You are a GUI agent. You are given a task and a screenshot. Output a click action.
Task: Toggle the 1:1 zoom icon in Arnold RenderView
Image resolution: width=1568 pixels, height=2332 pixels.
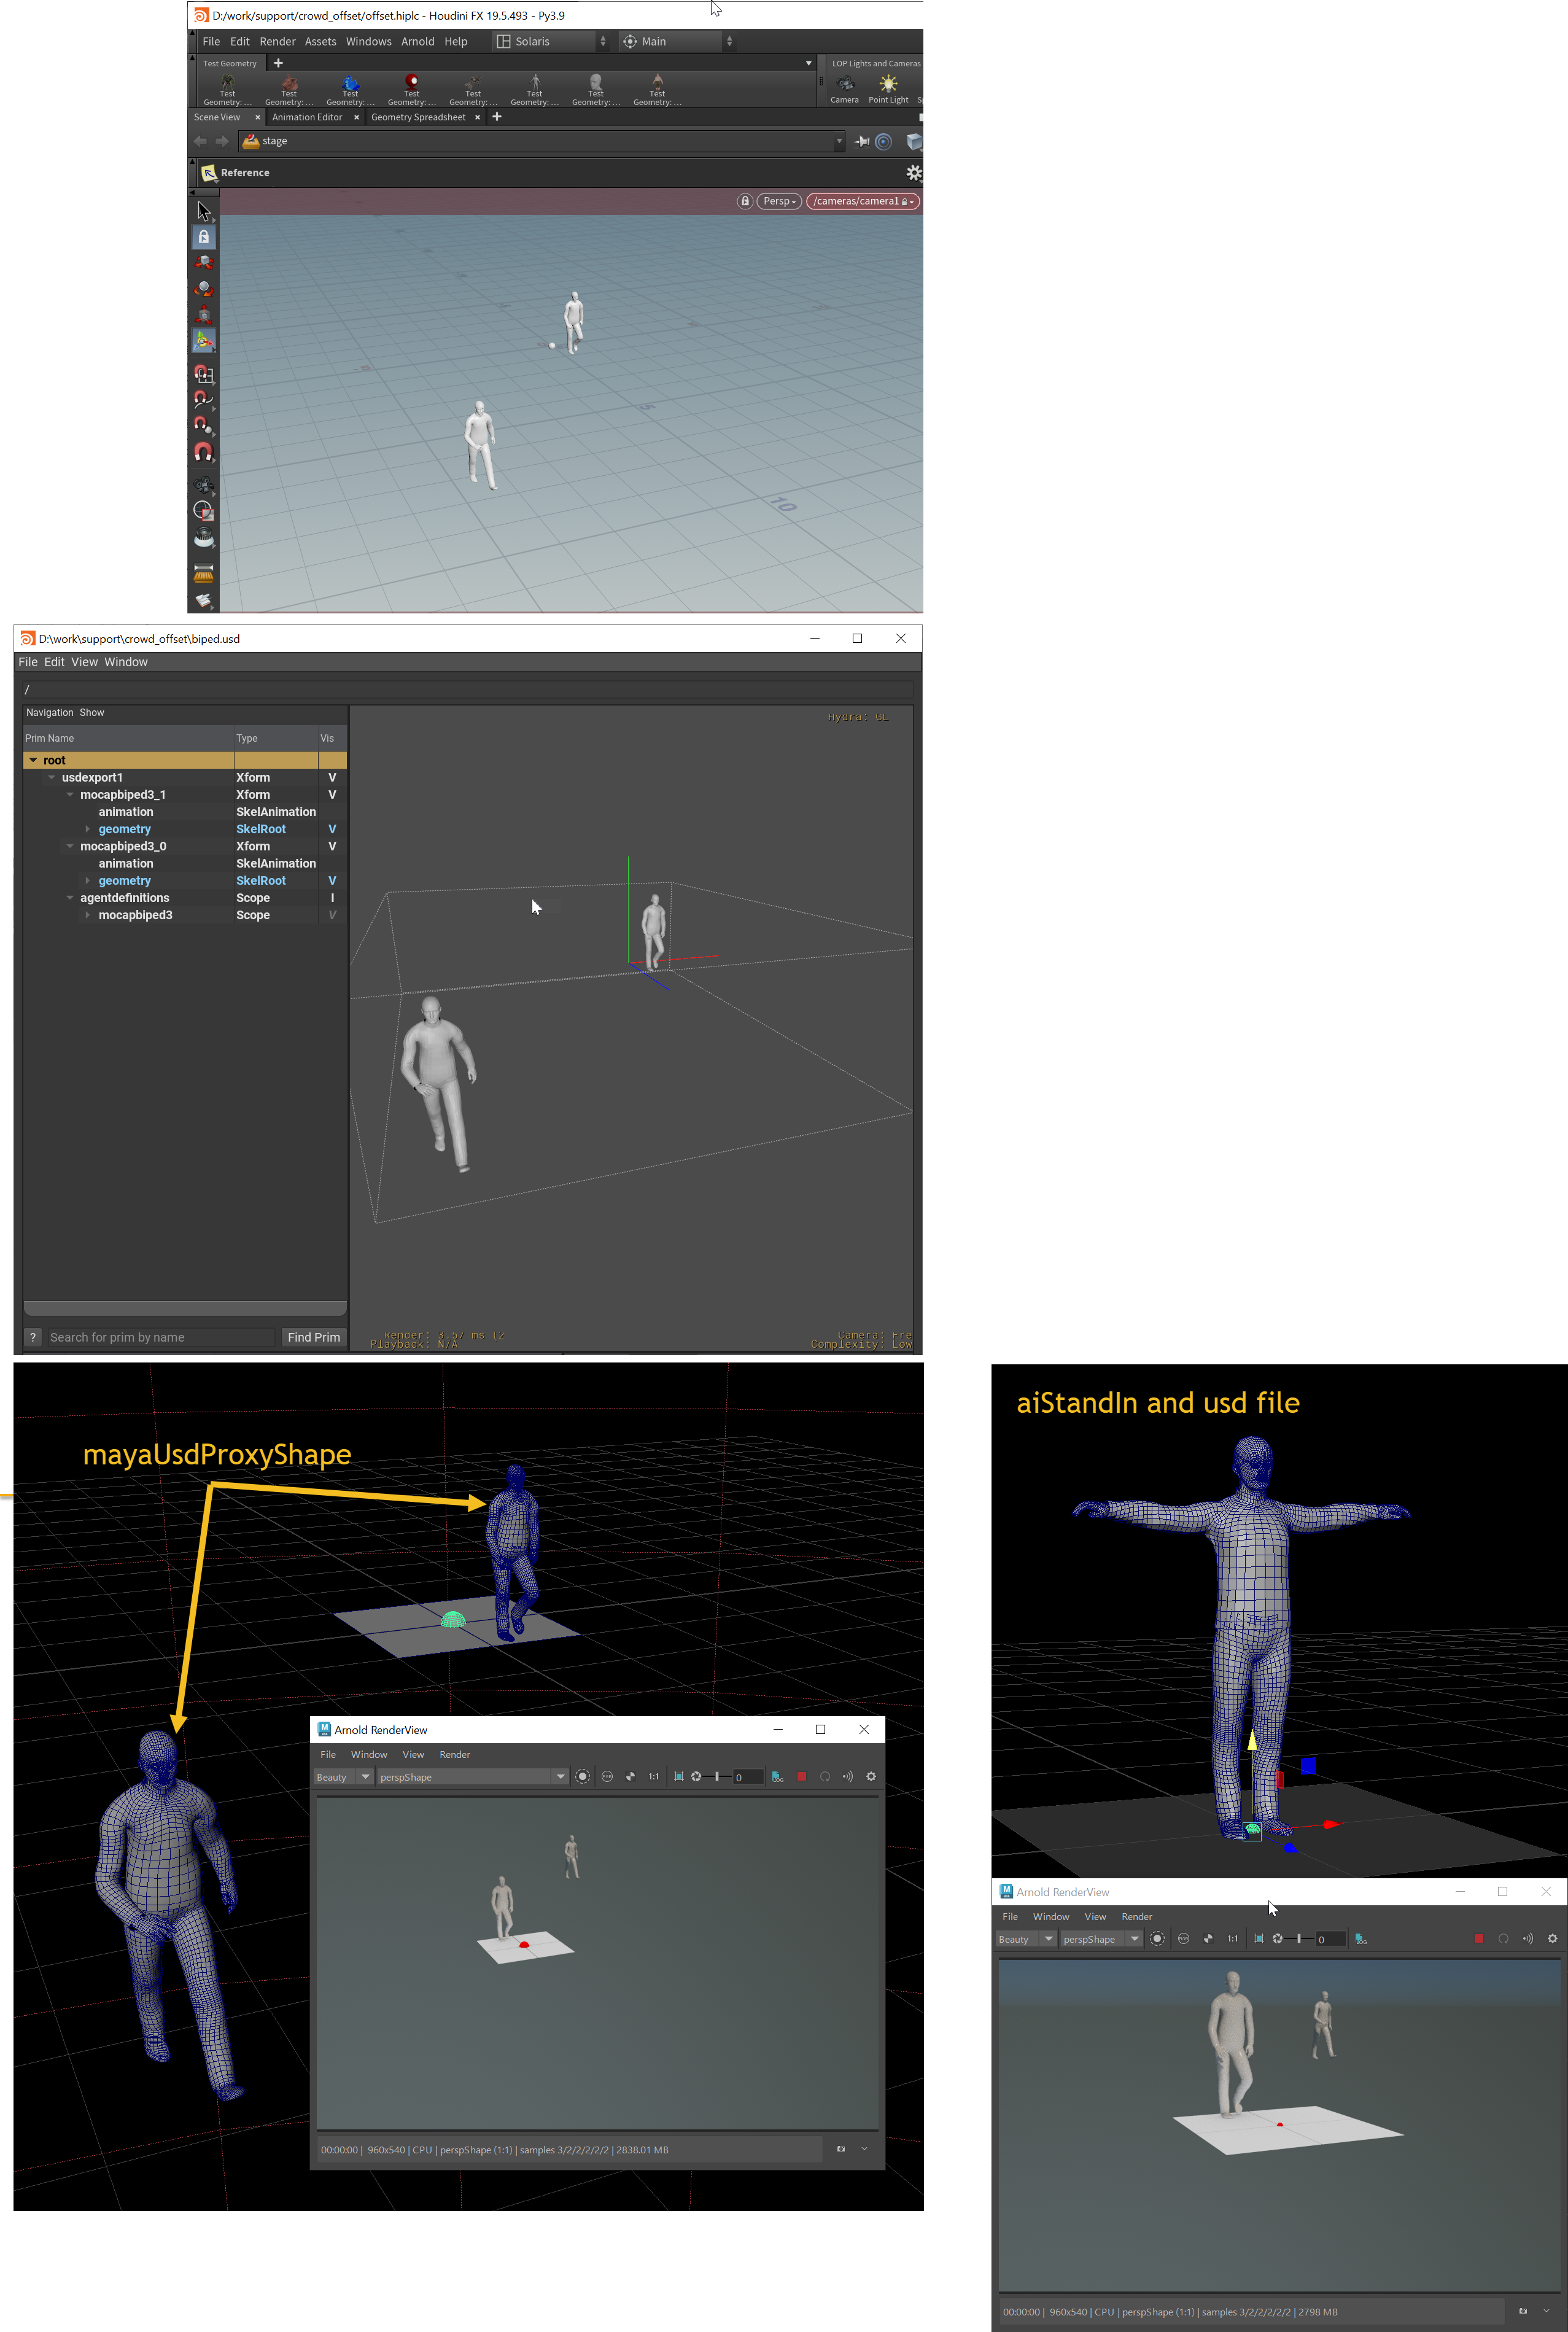653,1777
